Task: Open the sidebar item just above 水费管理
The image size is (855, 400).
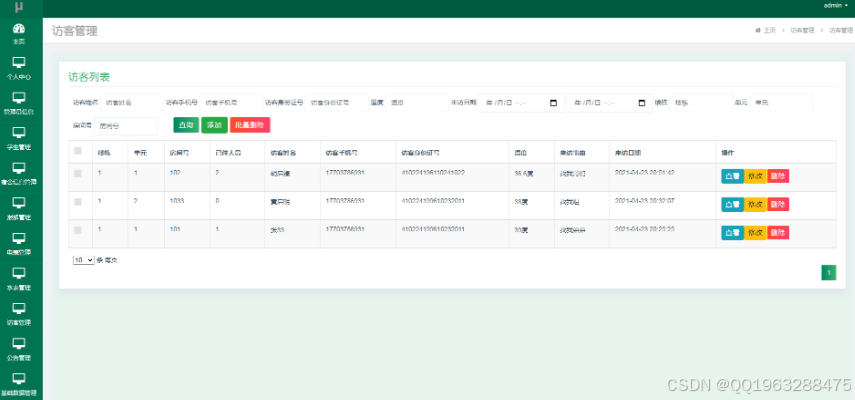Action: 19,244
